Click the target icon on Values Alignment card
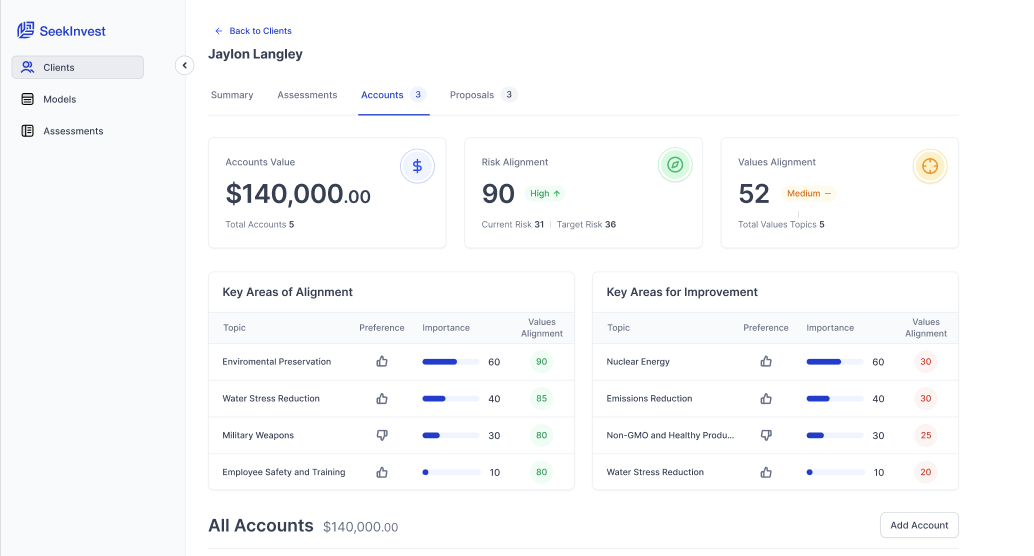1034x556 pixels. click(x=930, y=166)
